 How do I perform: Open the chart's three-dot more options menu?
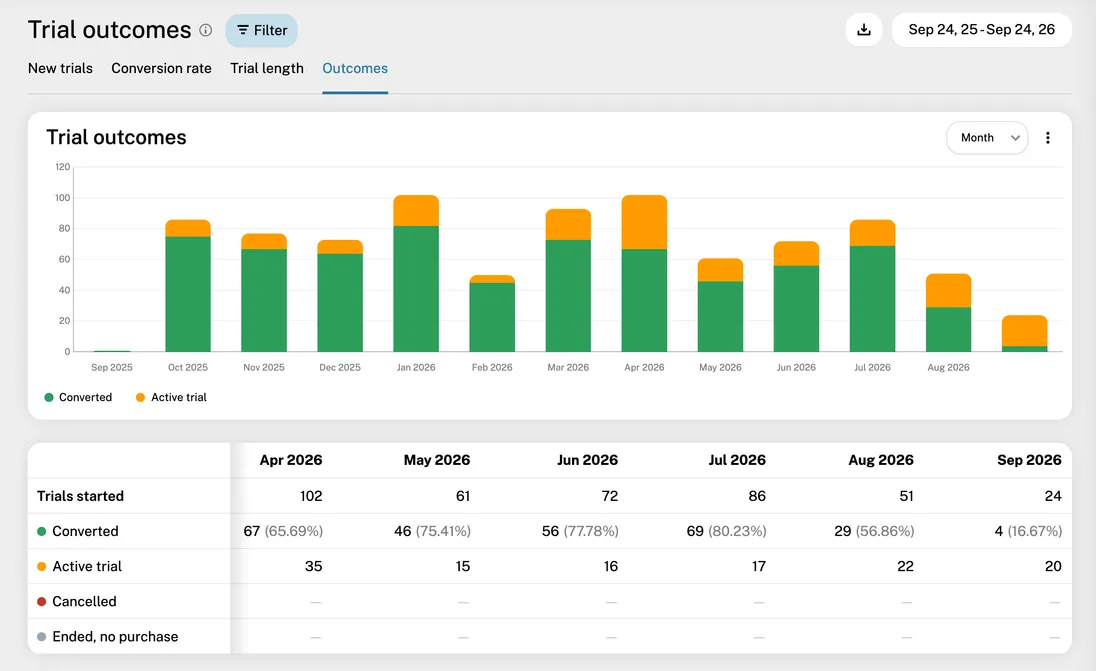coord(1047,138)
